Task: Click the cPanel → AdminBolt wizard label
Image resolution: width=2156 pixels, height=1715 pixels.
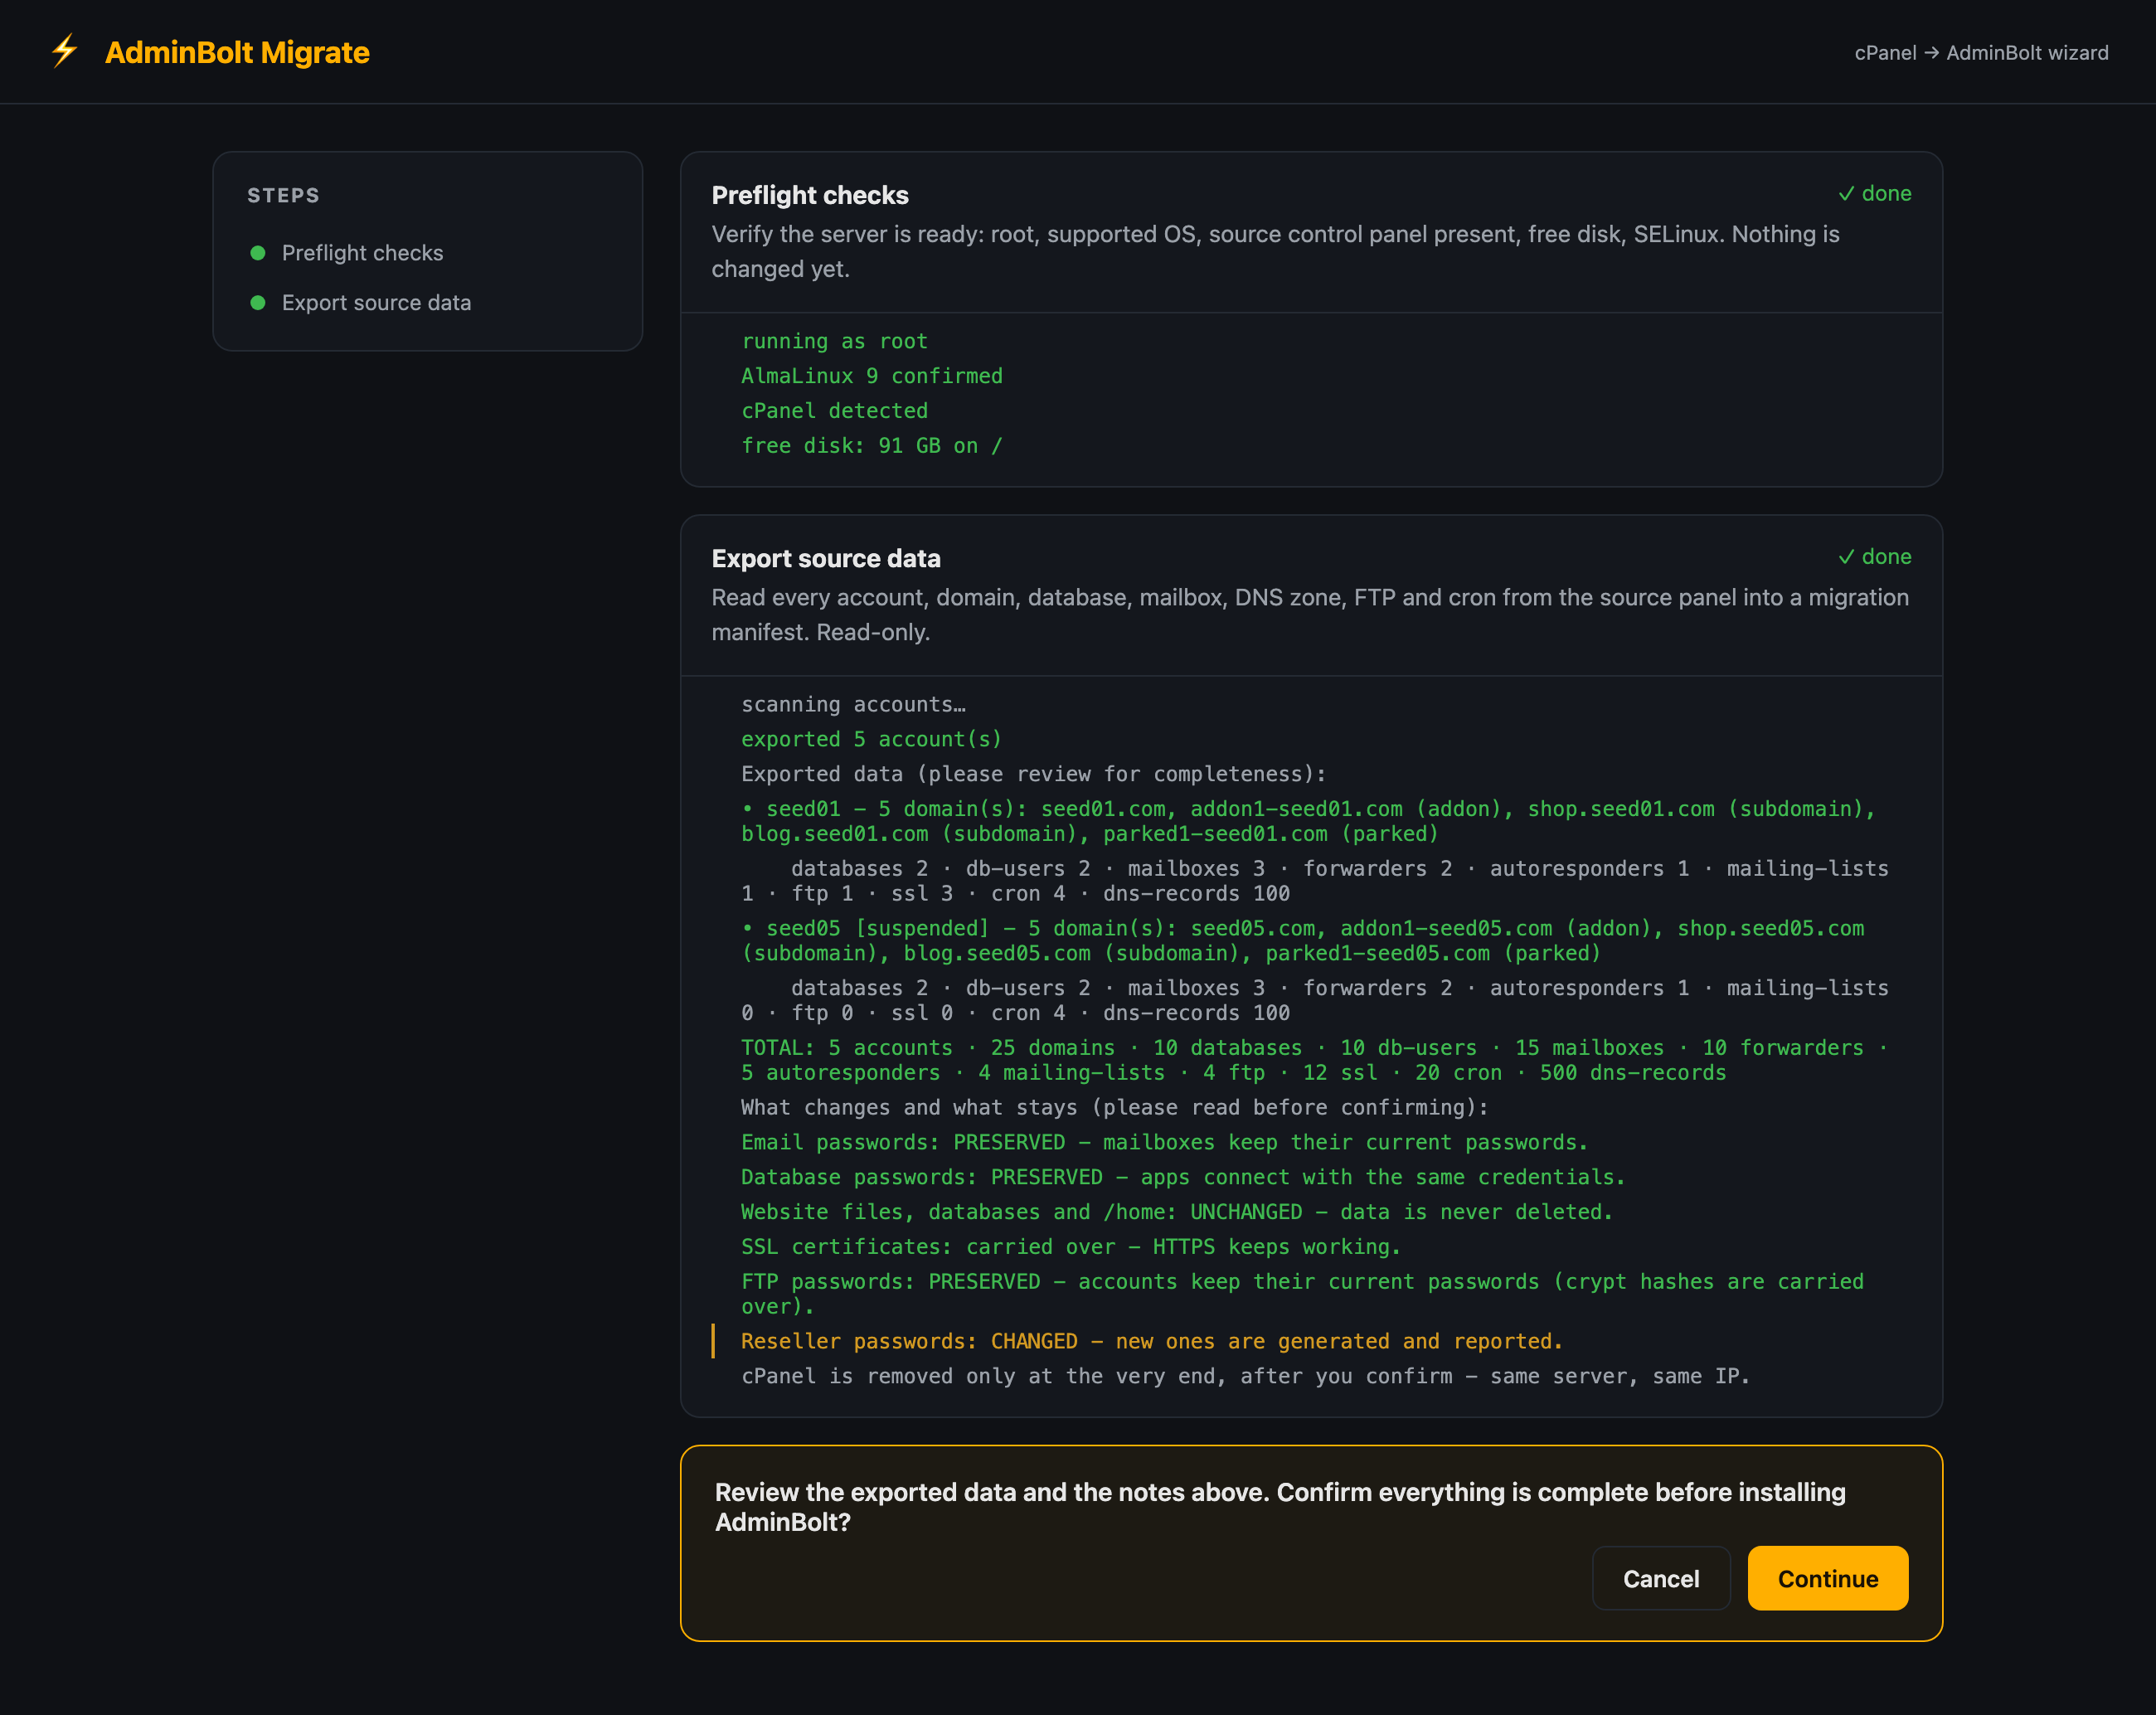Action: (x=1981, y=52)
